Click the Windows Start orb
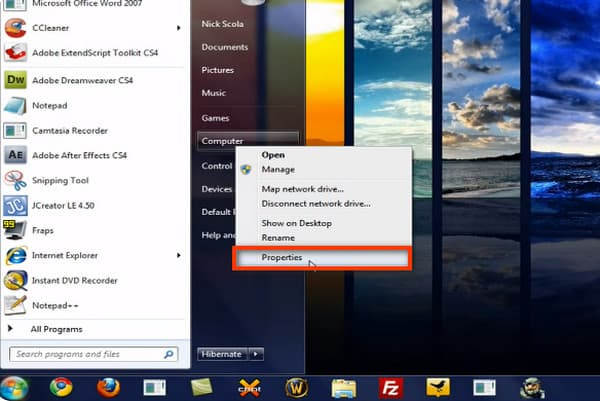600x401 pixels. (x=14, y=388)
